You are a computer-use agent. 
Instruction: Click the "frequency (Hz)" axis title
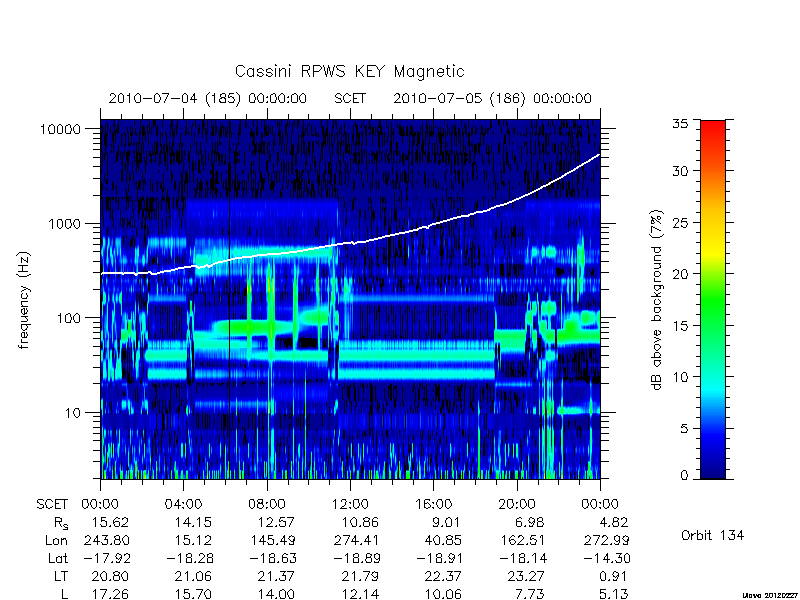24,300
